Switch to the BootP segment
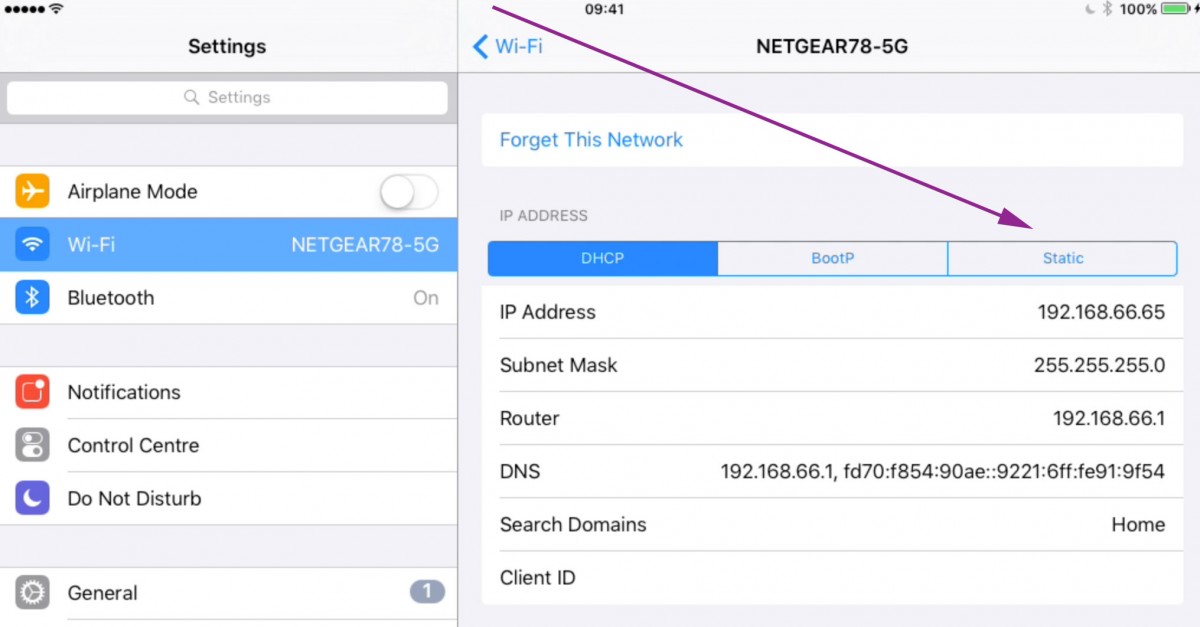Image resolution: width=1200 pixels, height=627 pixels. pyautogui.click(x=832, y=258)
